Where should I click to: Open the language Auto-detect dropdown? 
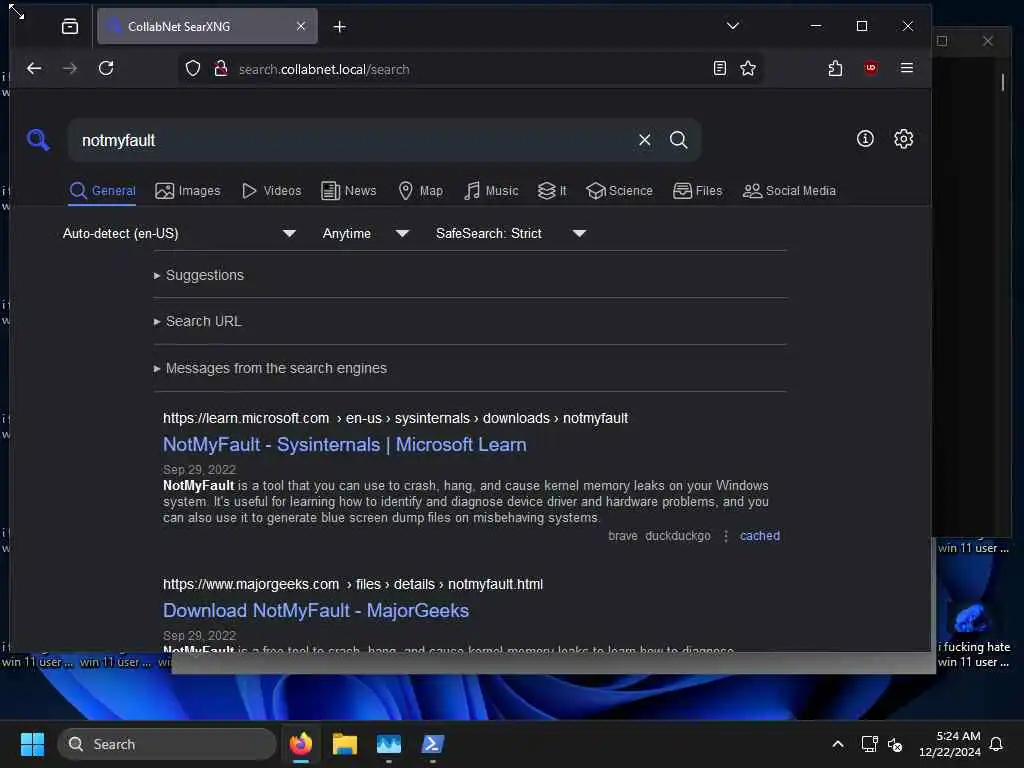[179, 233]
